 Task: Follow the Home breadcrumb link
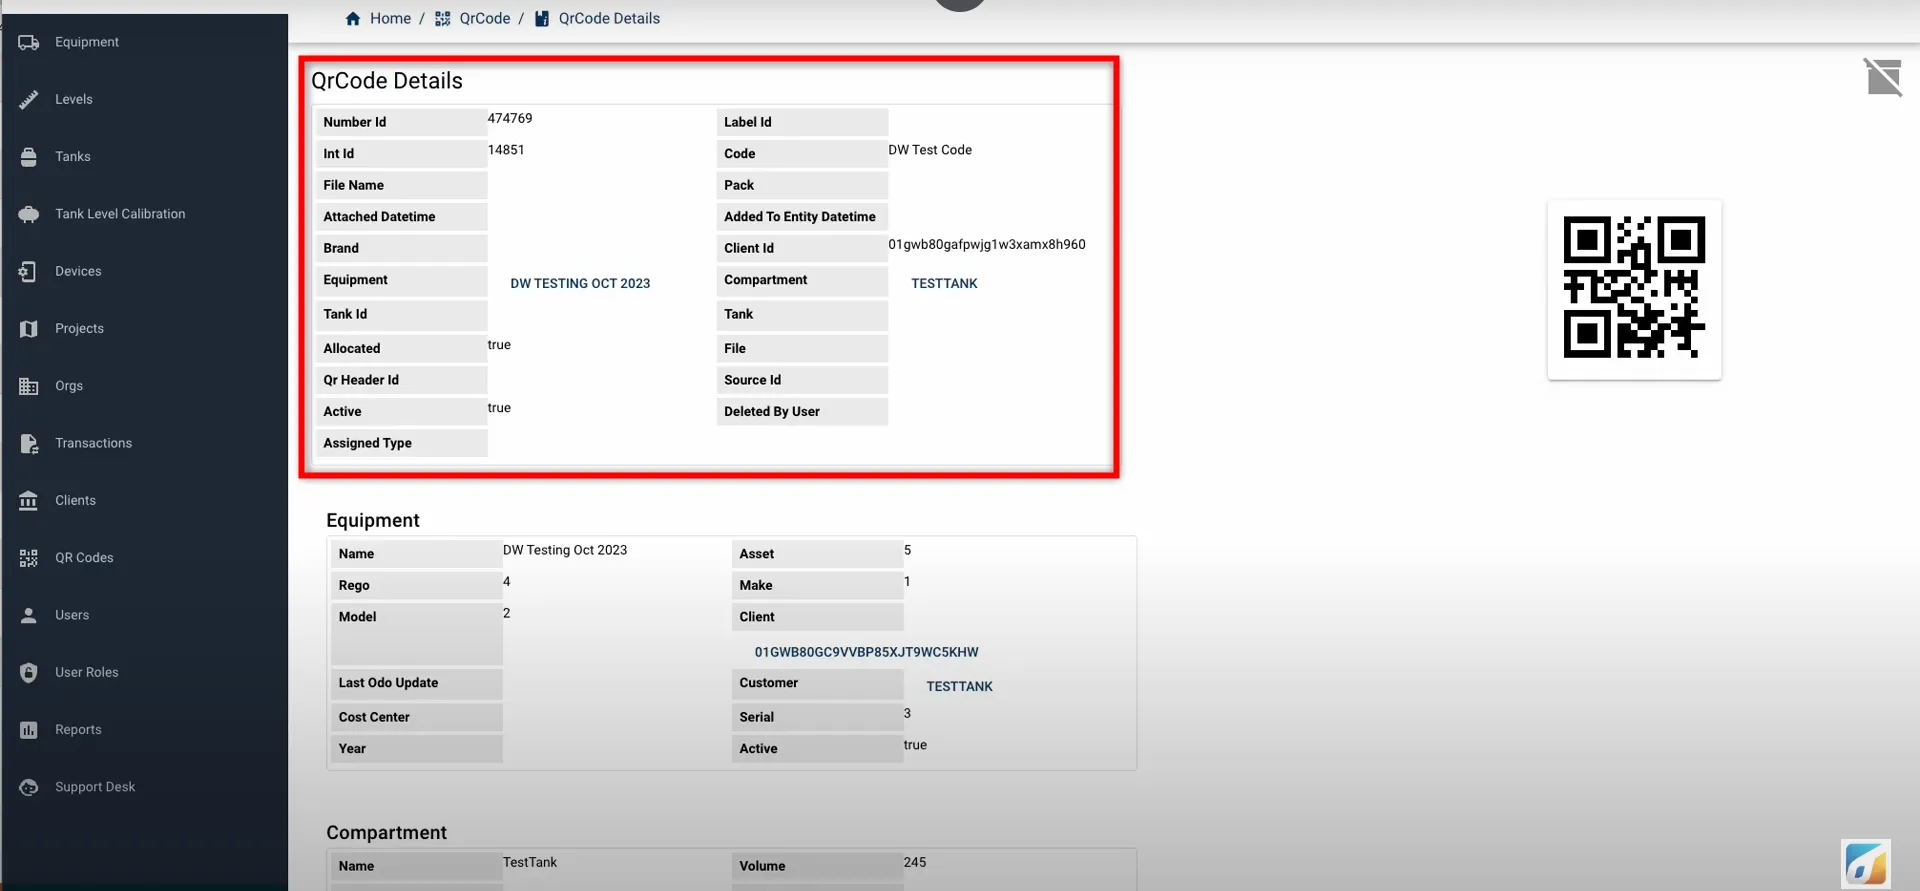coord(390,18)
